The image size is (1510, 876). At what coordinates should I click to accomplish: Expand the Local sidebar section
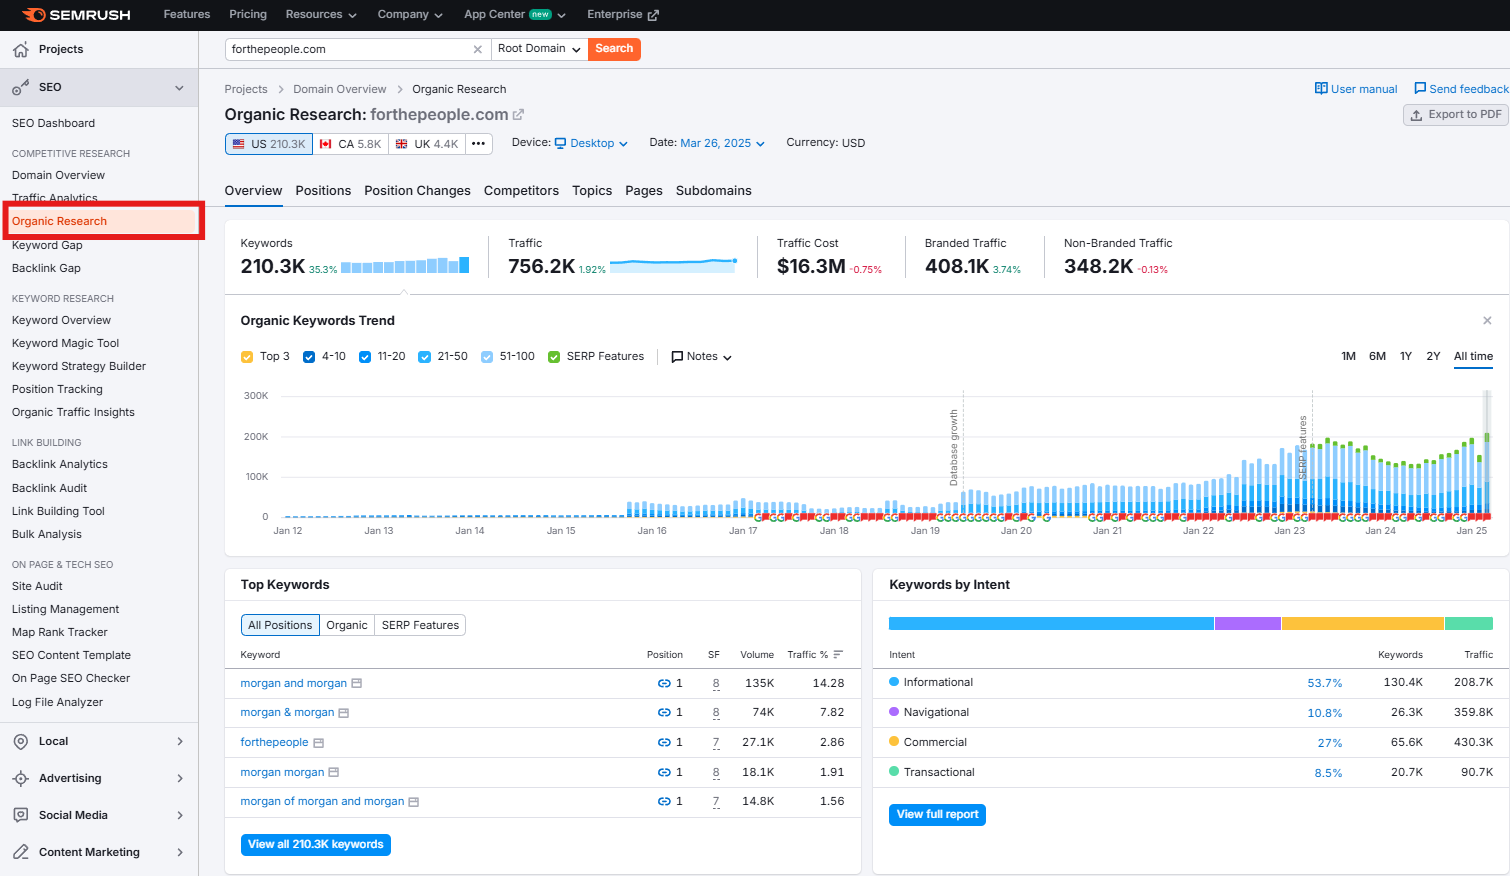[x=180, y=742]
